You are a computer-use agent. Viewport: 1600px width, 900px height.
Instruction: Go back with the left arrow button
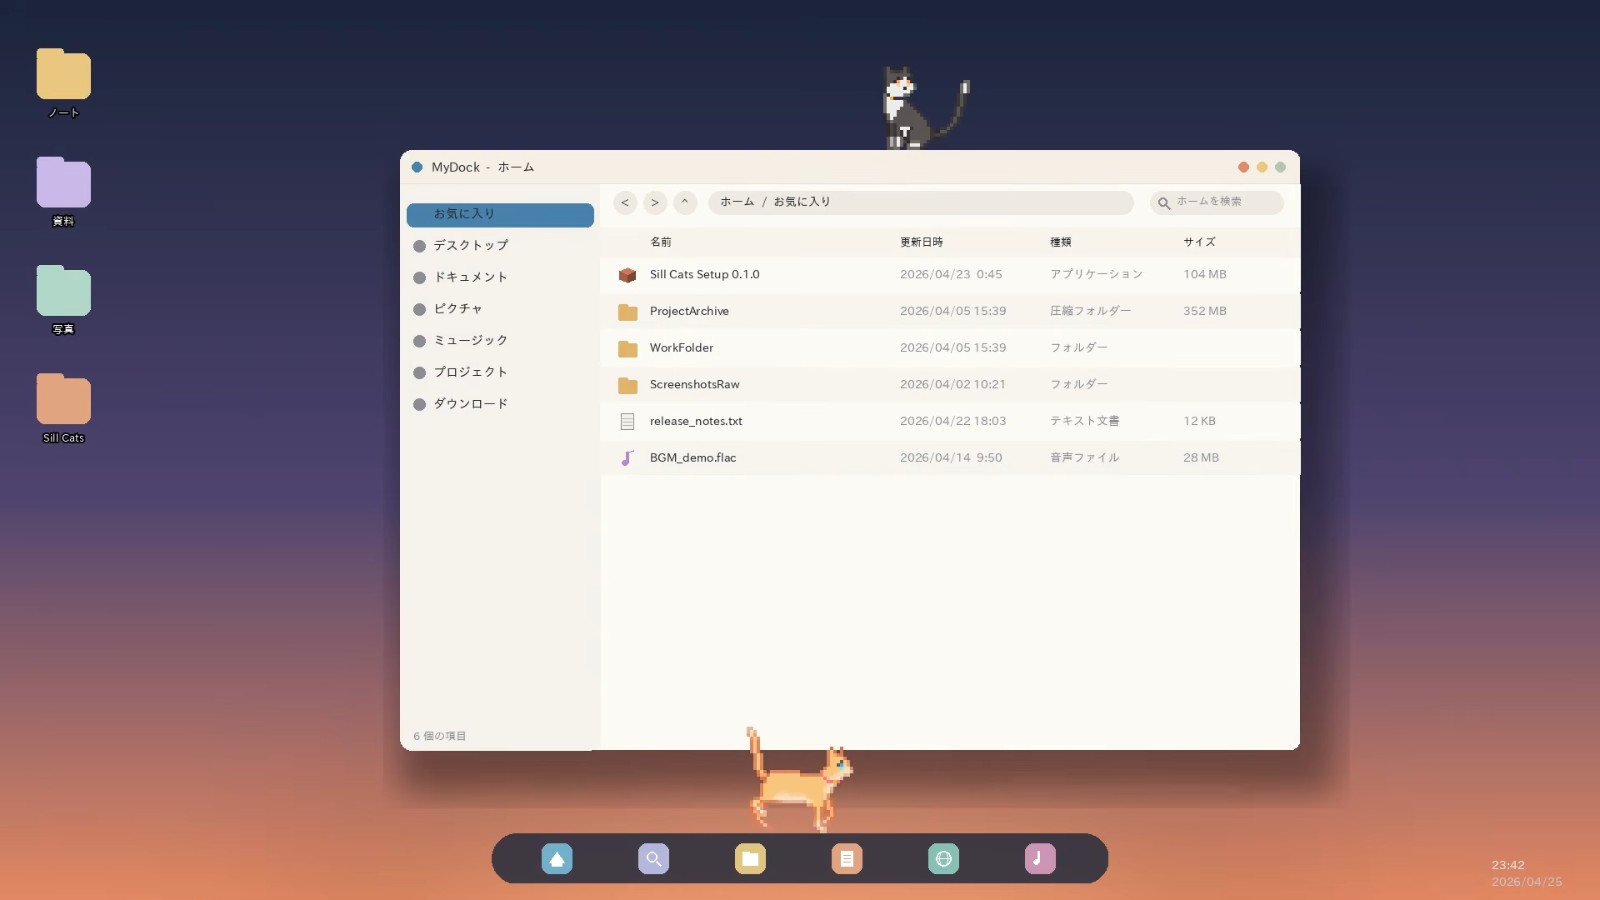(625, 202)
